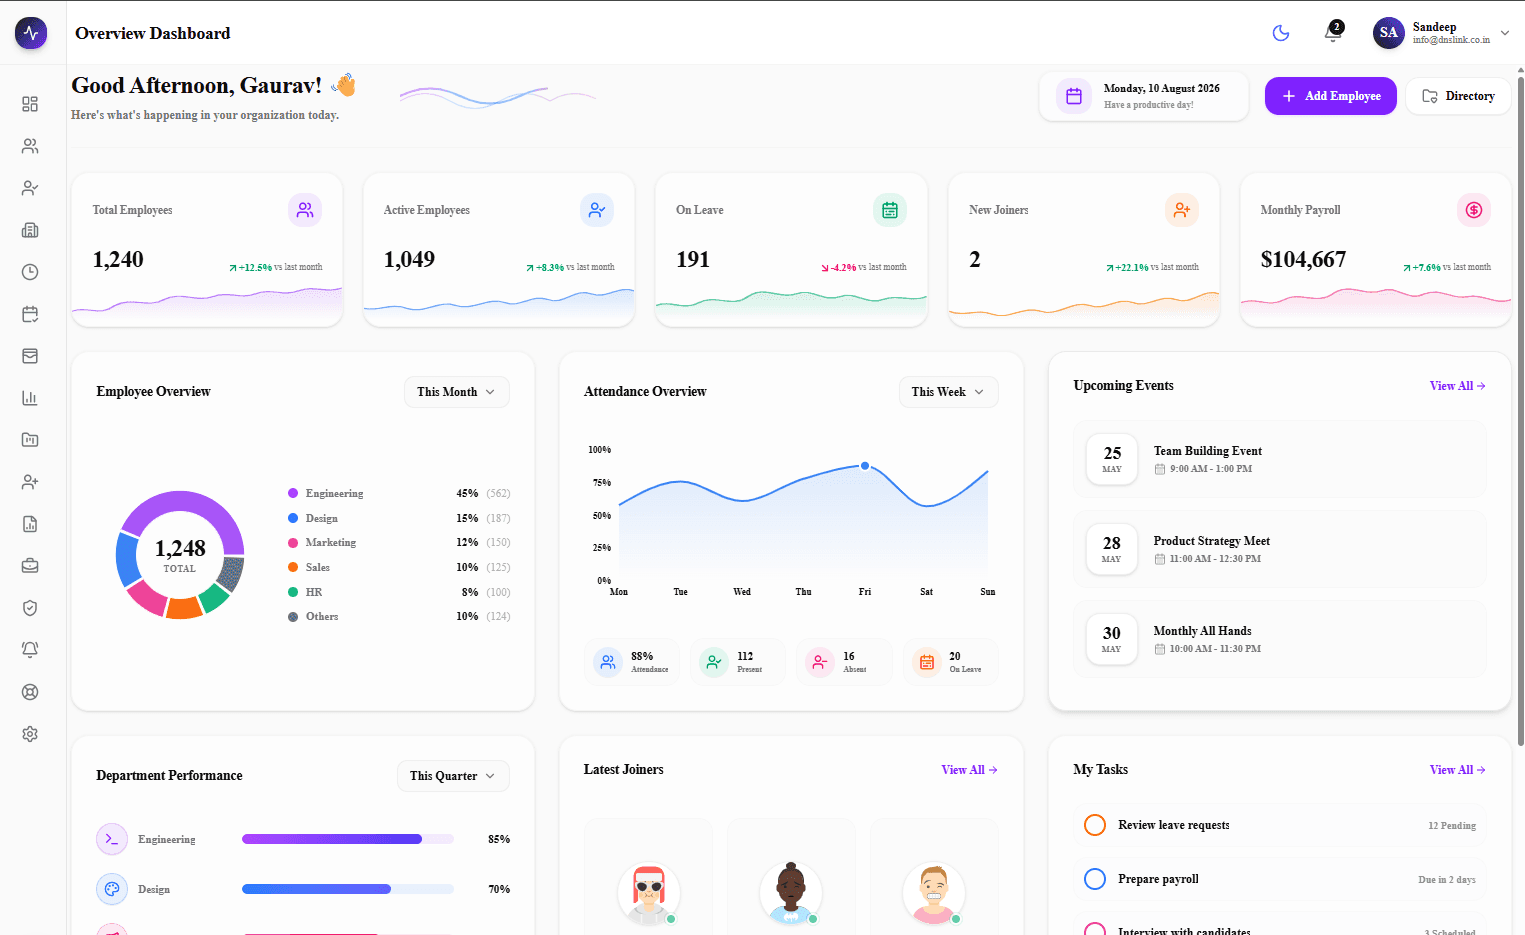Open the lifebuoy support icon in the sidebar
This screenshot has height=935, width=1525.
pyautogui.click(x=30, y=692)
